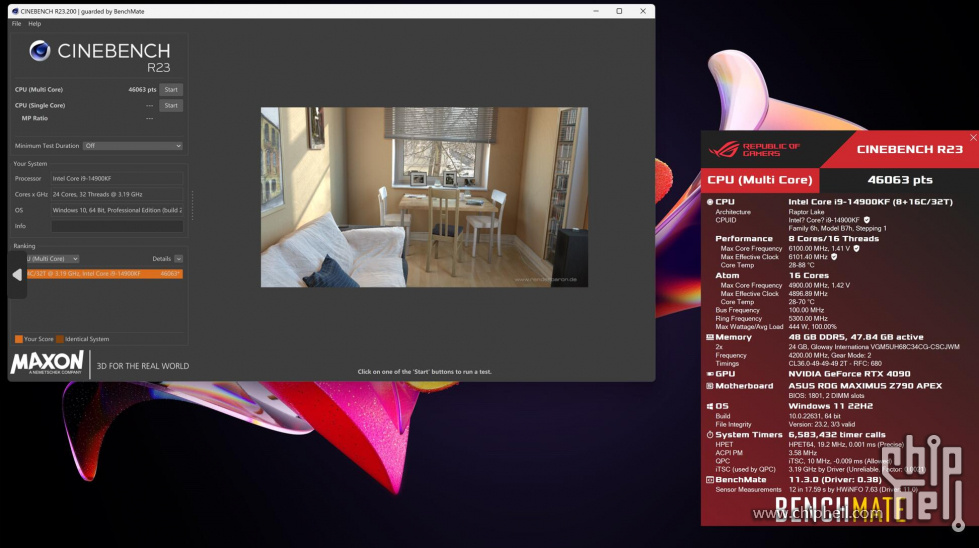Viewport: 979px width, 548px height.
Task: Expand the Details dropdown arrow in Ranking
Action: 179,258
